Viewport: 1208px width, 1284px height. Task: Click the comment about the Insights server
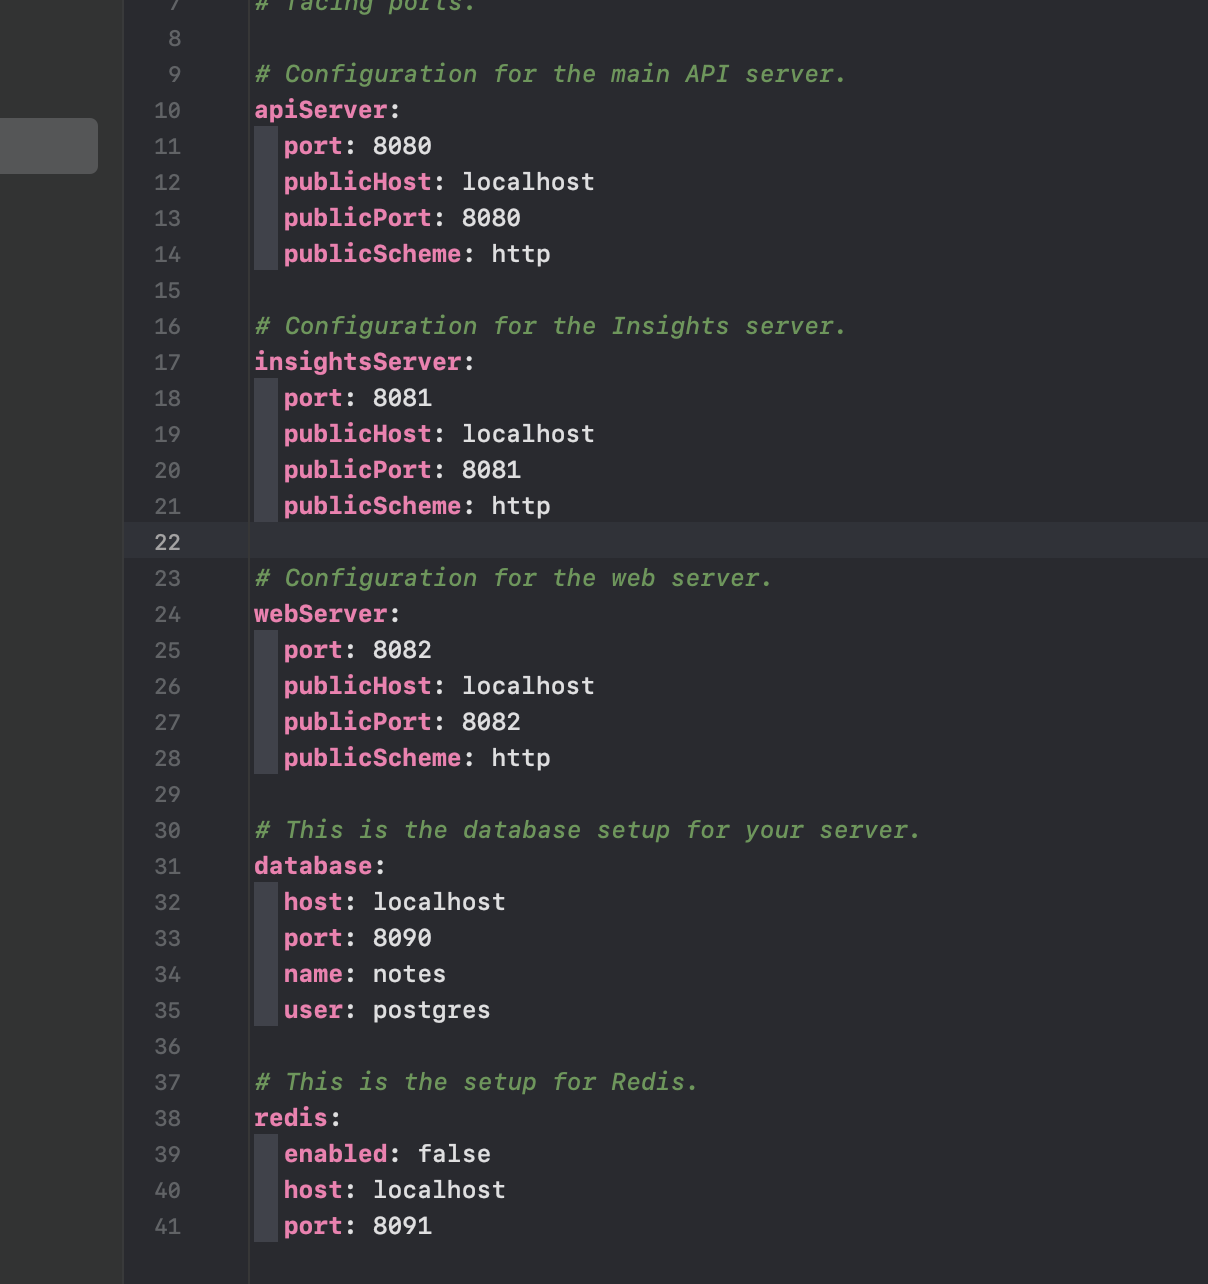(550, 326)
